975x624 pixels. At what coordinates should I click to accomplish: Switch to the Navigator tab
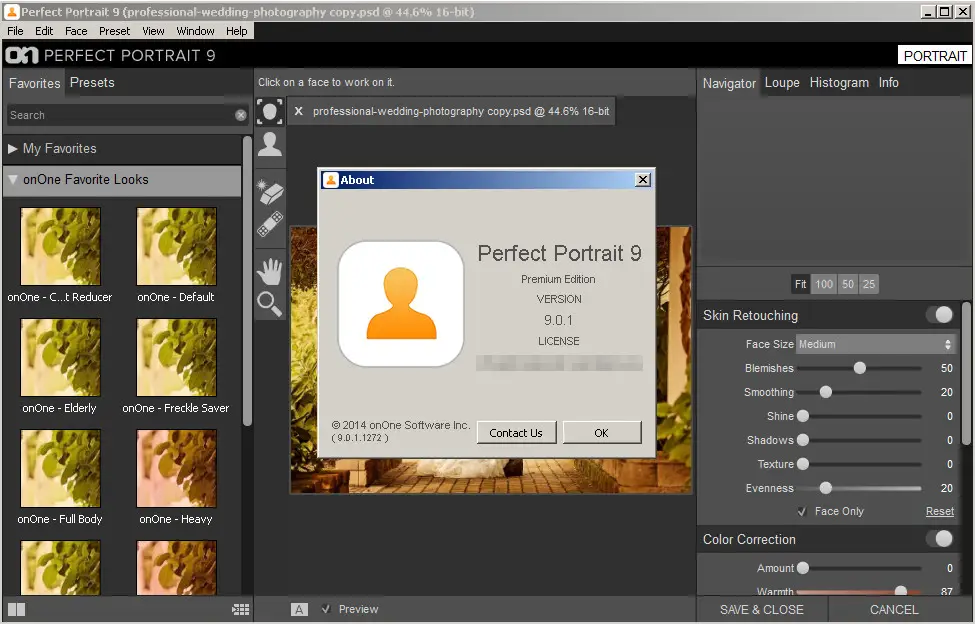[x=729, y=83]
